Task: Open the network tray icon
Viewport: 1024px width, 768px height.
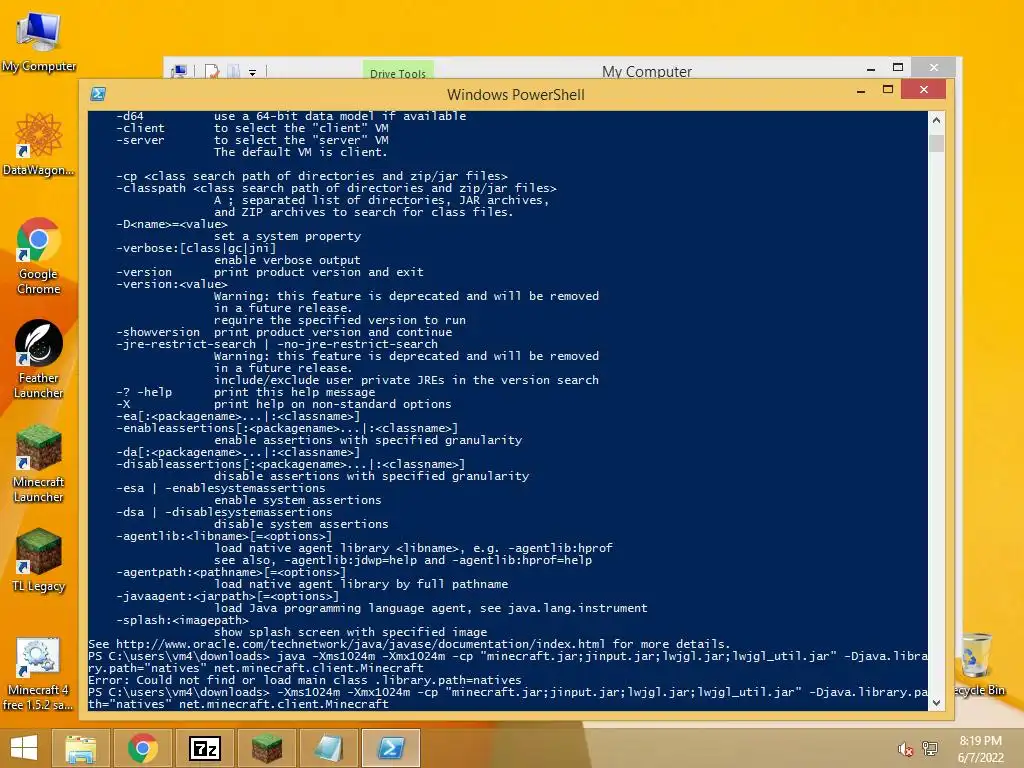Action: point(930,749)
